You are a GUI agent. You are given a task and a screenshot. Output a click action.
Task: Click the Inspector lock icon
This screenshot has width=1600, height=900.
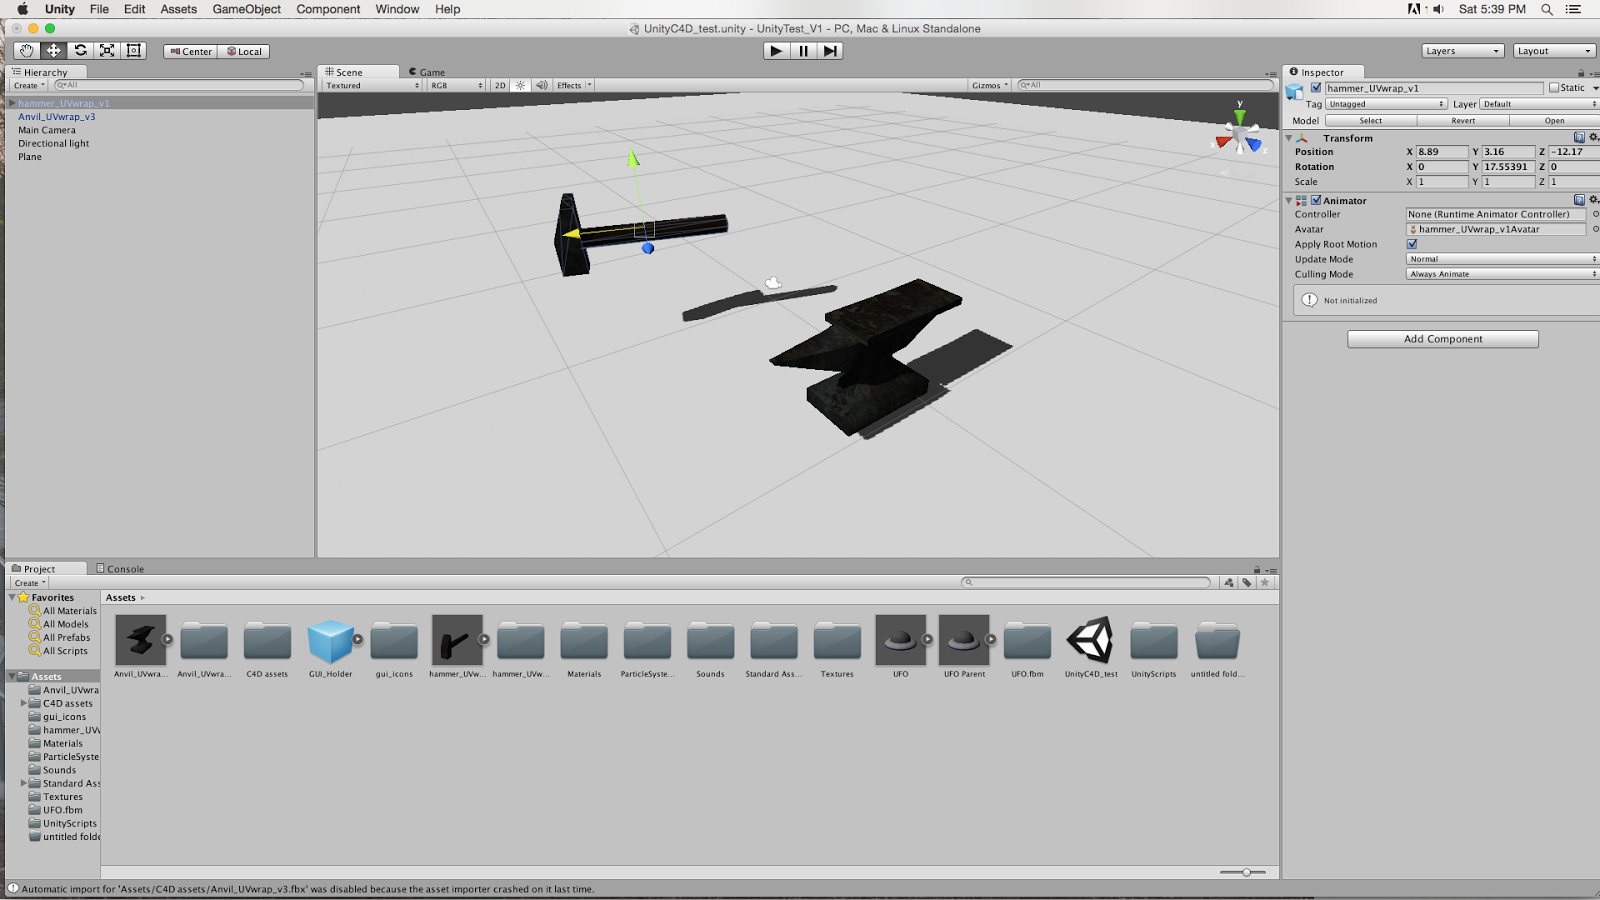point(1581,73)
